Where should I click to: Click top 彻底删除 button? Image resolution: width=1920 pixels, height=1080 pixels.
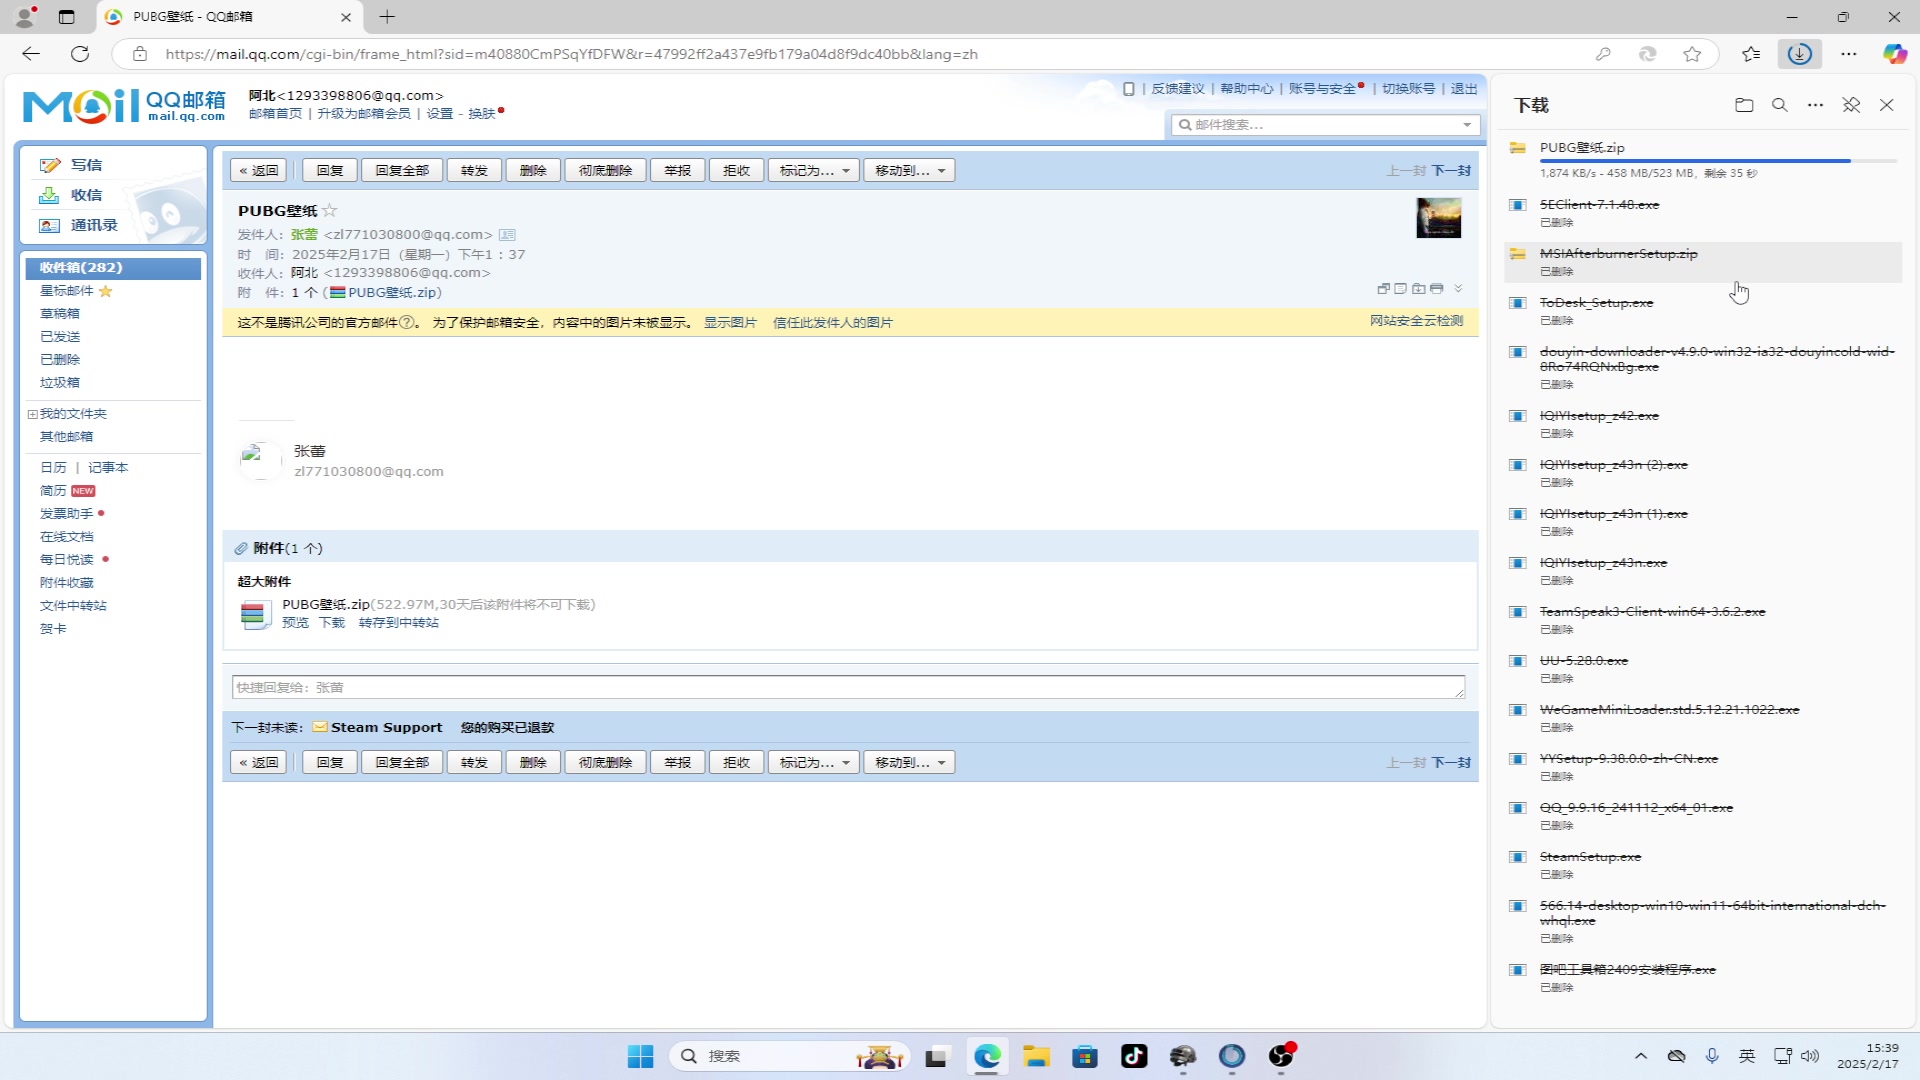point(605,171)
